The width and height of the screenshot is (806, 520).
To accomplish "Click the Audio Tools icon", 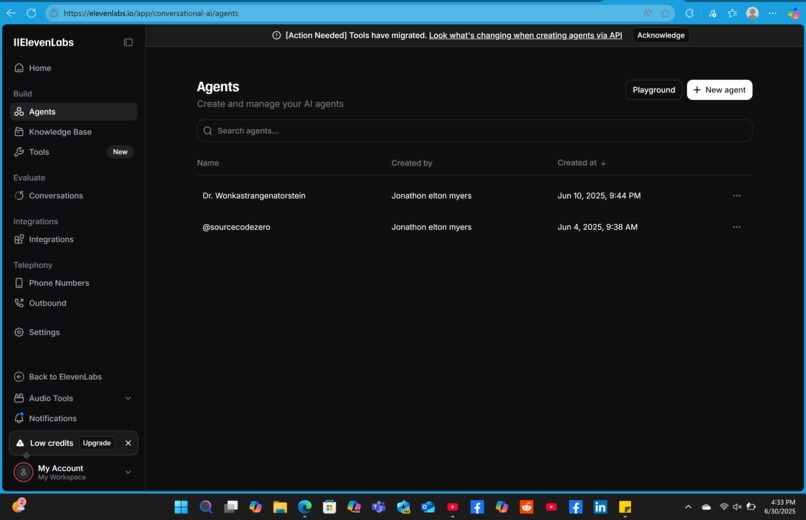I will [x=19, y=398].
